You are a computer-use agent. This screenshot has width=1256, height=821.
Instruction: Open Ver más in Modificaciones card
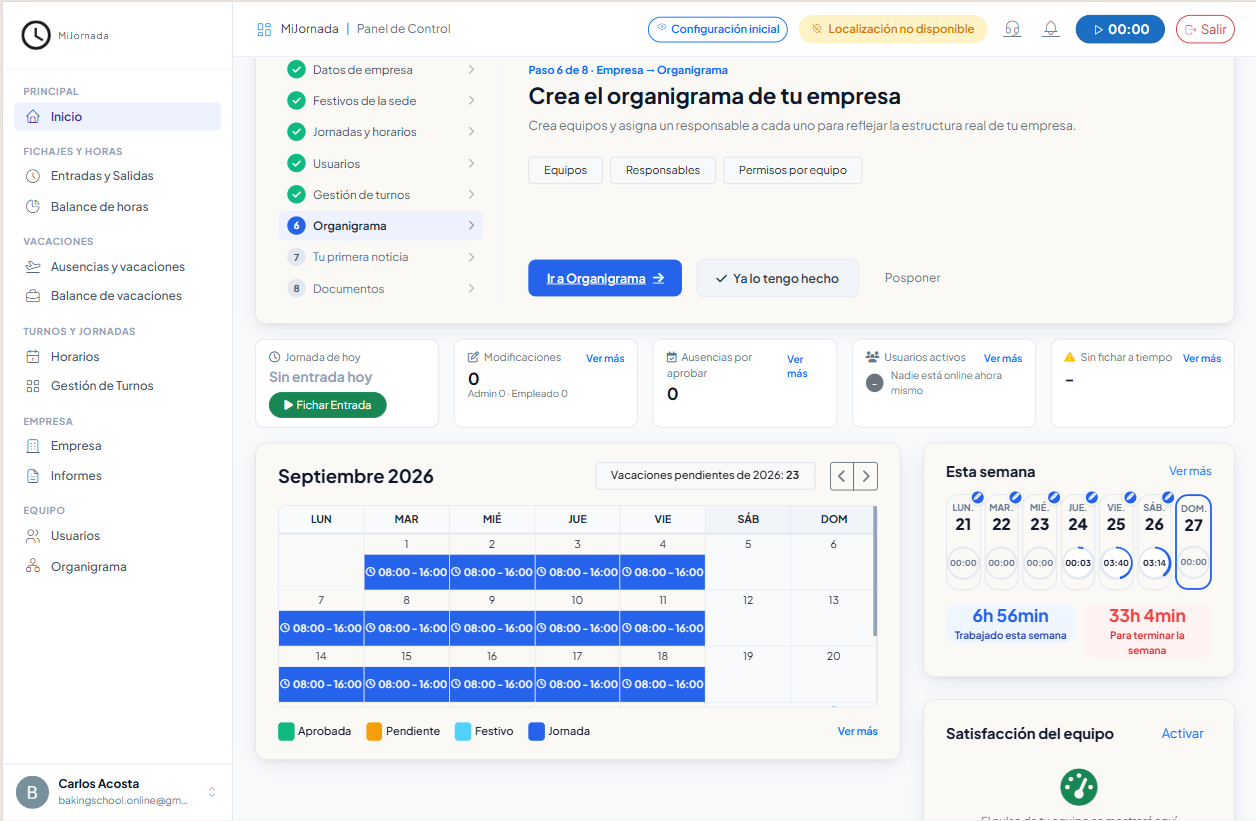605,358
